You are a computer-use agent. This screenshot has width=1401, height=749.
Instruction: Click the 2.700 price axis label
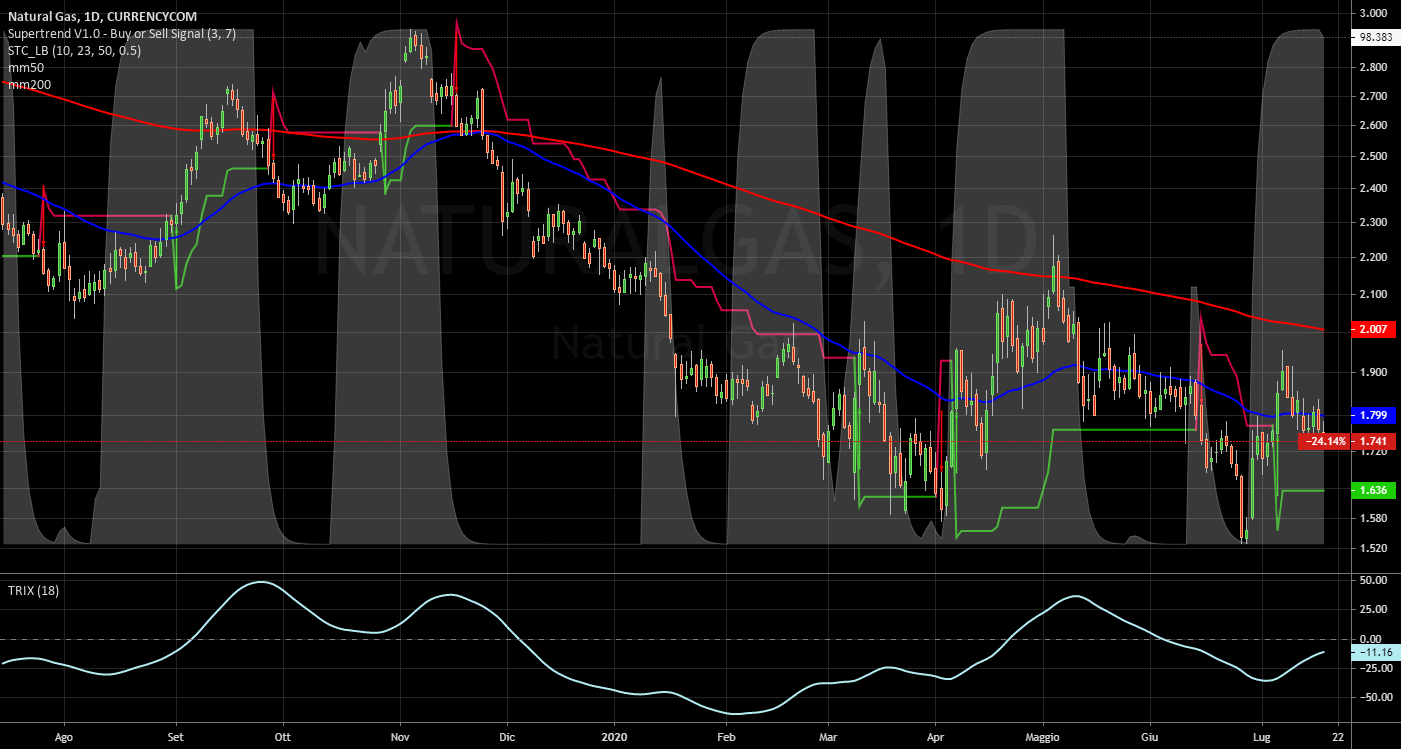[1372, 97]
